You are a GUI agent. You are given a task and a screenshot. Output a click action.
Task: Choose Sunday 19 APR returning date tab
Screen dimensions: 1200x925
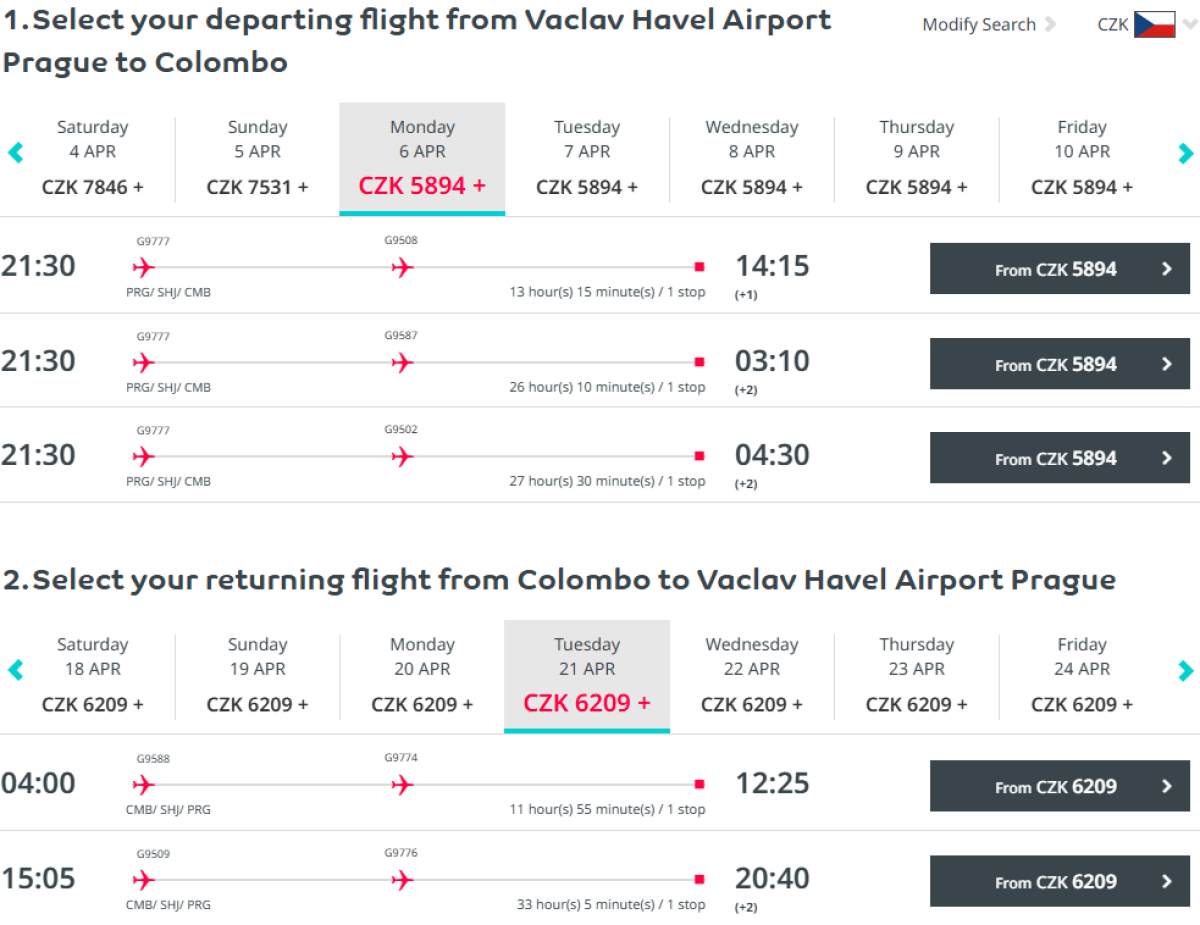[x=257, y=675]
